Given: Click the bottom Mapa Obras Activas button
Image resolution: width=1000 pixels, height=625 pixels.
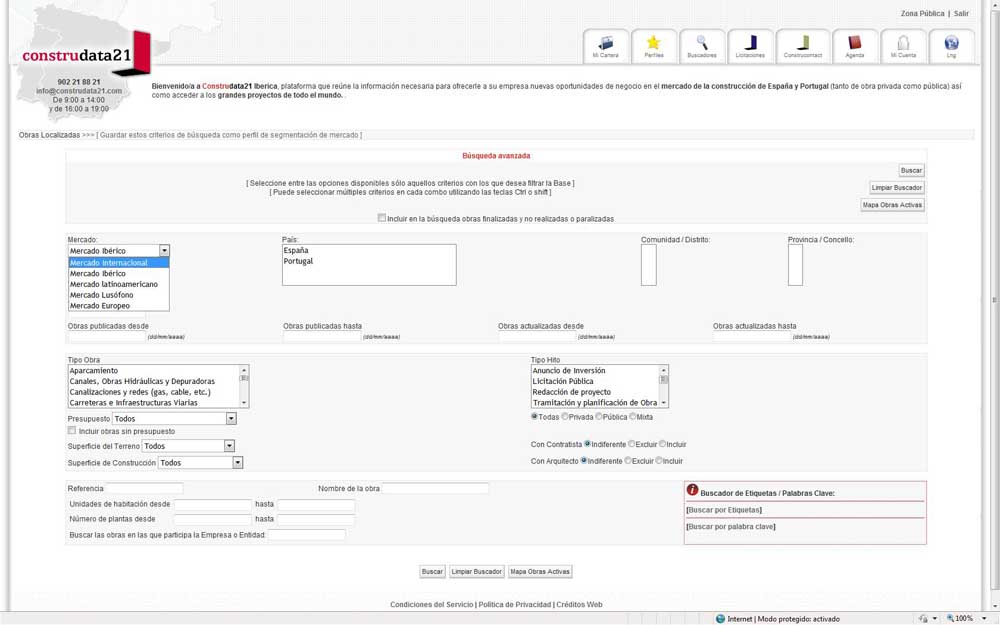Looking at the screenshot, I should point(540,571).
